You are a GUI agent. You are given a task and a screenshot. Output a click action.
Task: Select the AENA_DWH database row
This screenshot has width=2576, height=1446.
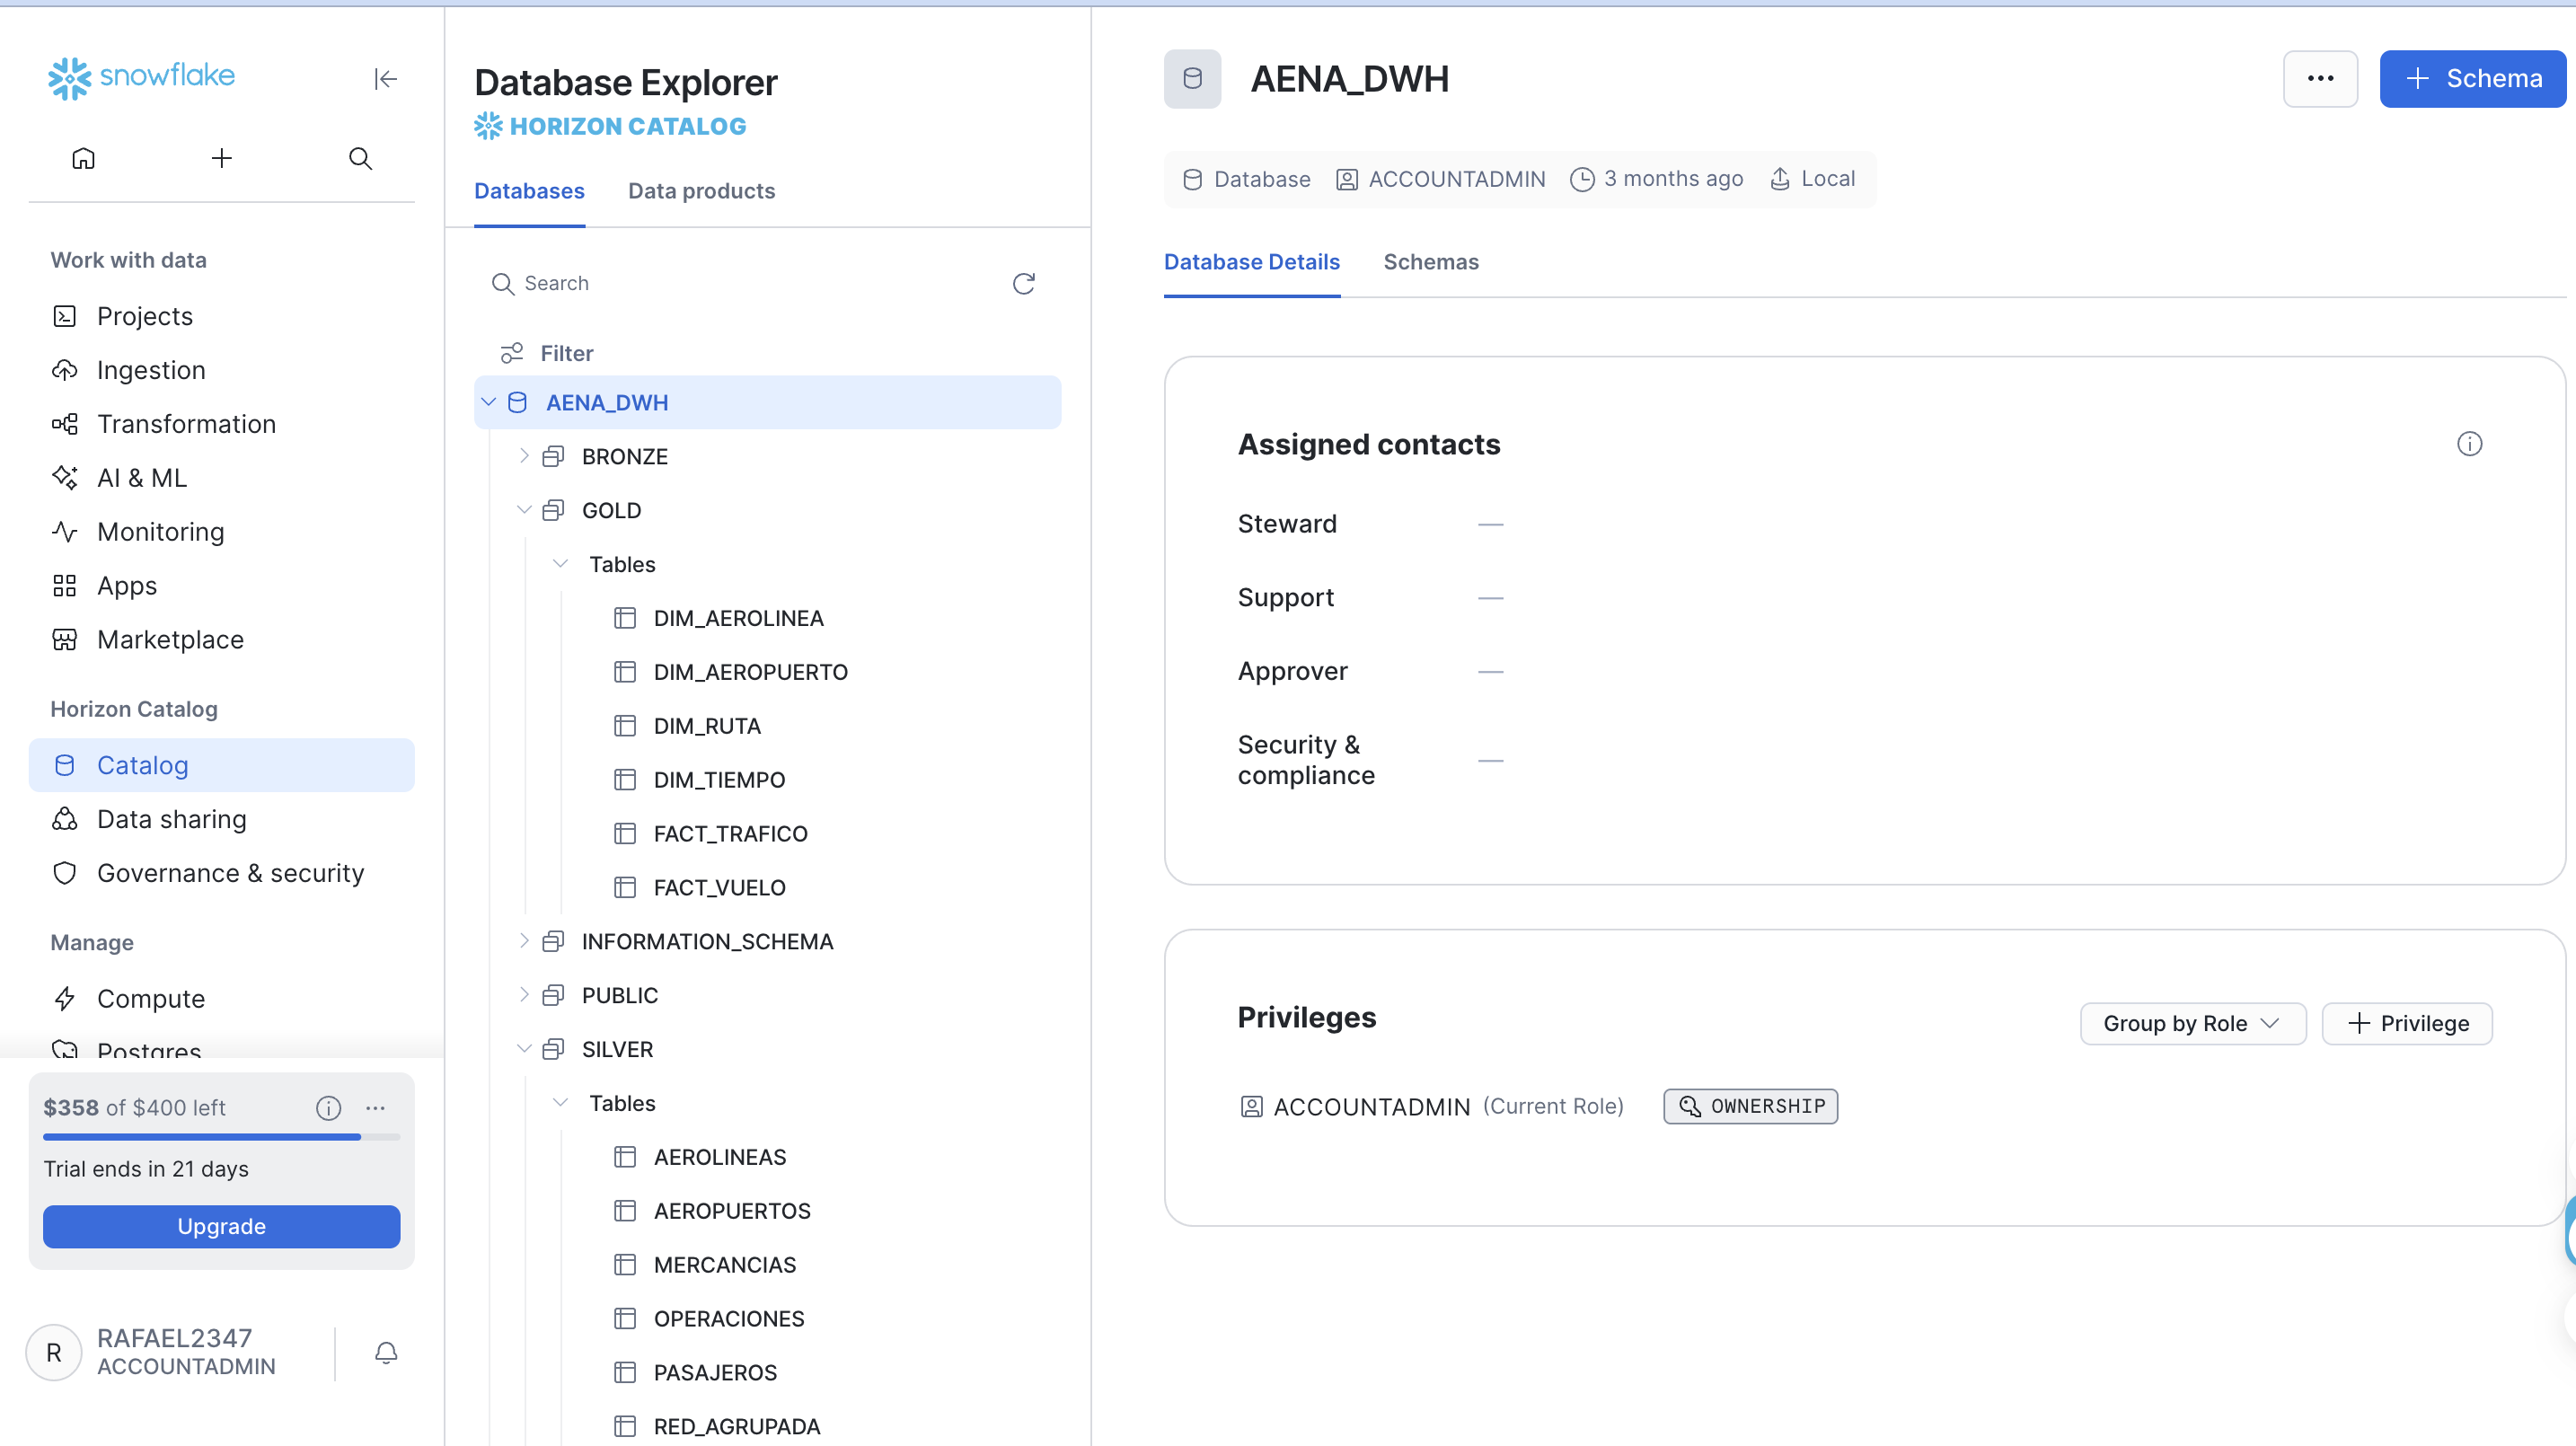tap(768, 402)
